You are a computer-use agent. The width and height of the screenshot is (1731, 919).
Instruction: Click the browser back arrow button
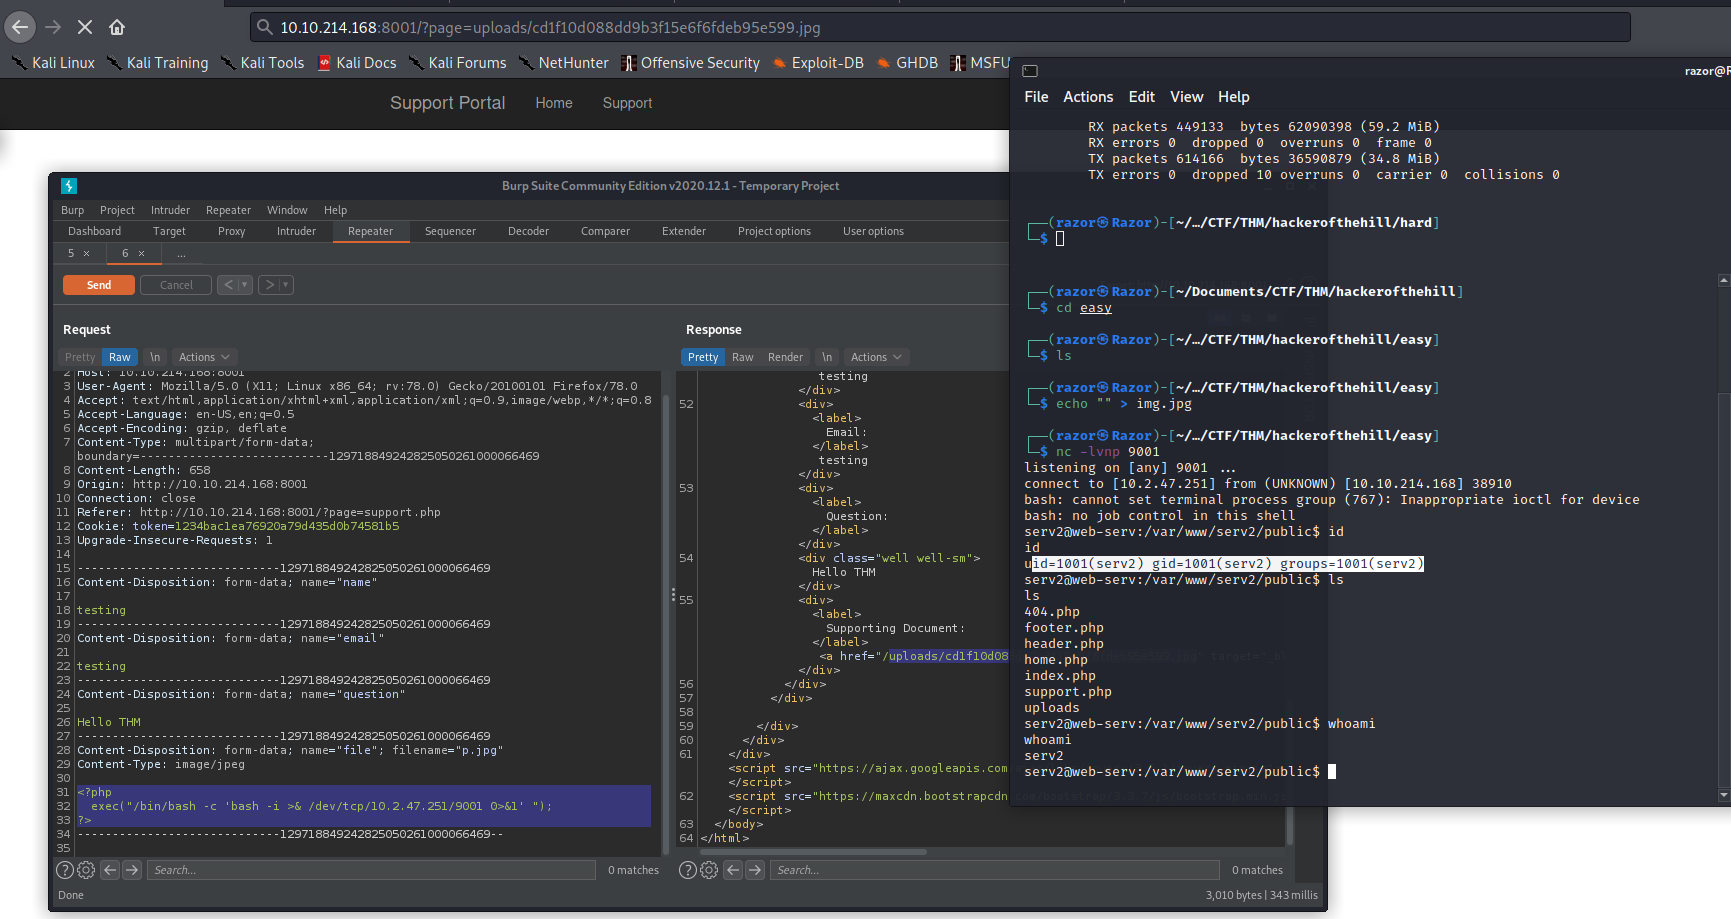20,27
